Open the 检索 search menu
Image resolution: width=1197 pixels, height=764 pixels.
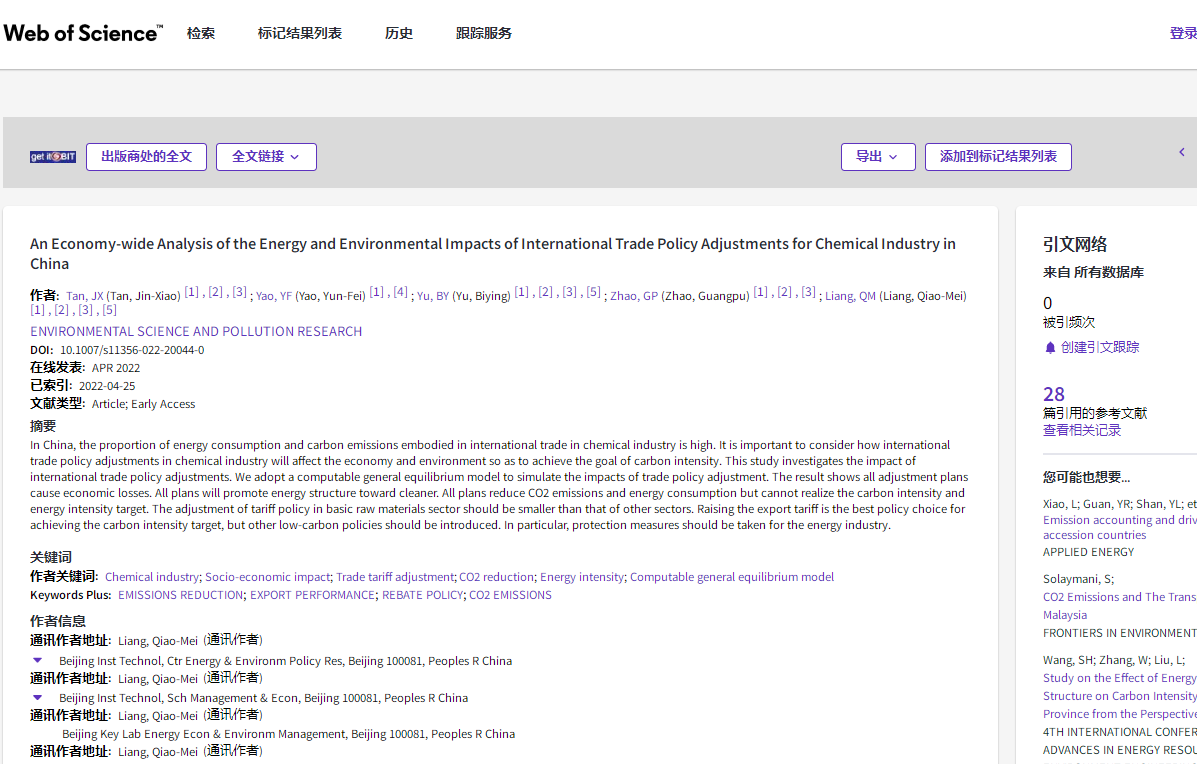(201, 33)
